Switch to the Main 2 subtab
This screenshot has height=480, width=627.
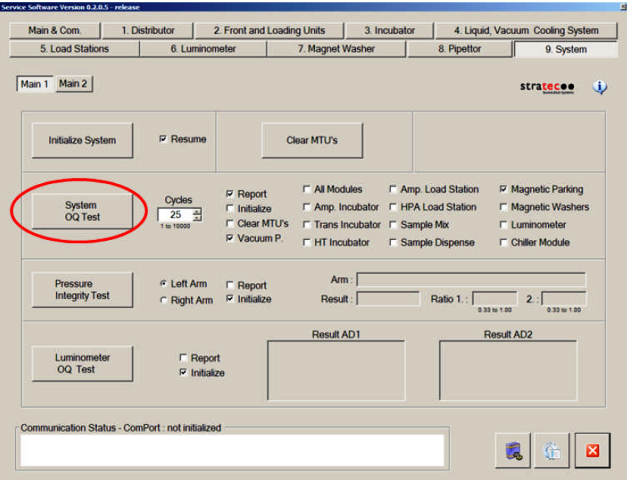pos(73,84)
